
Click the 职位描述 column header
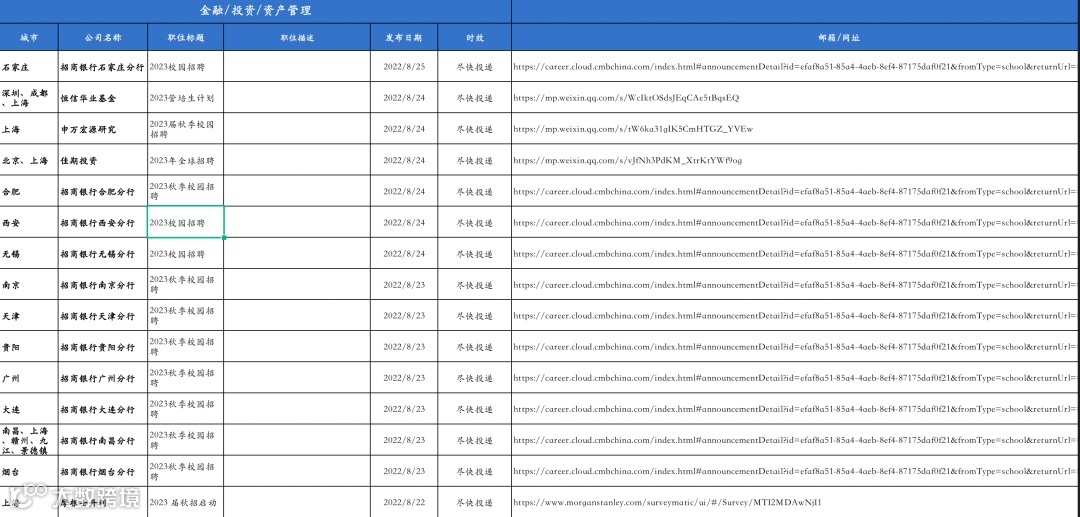tap(297, 37)
